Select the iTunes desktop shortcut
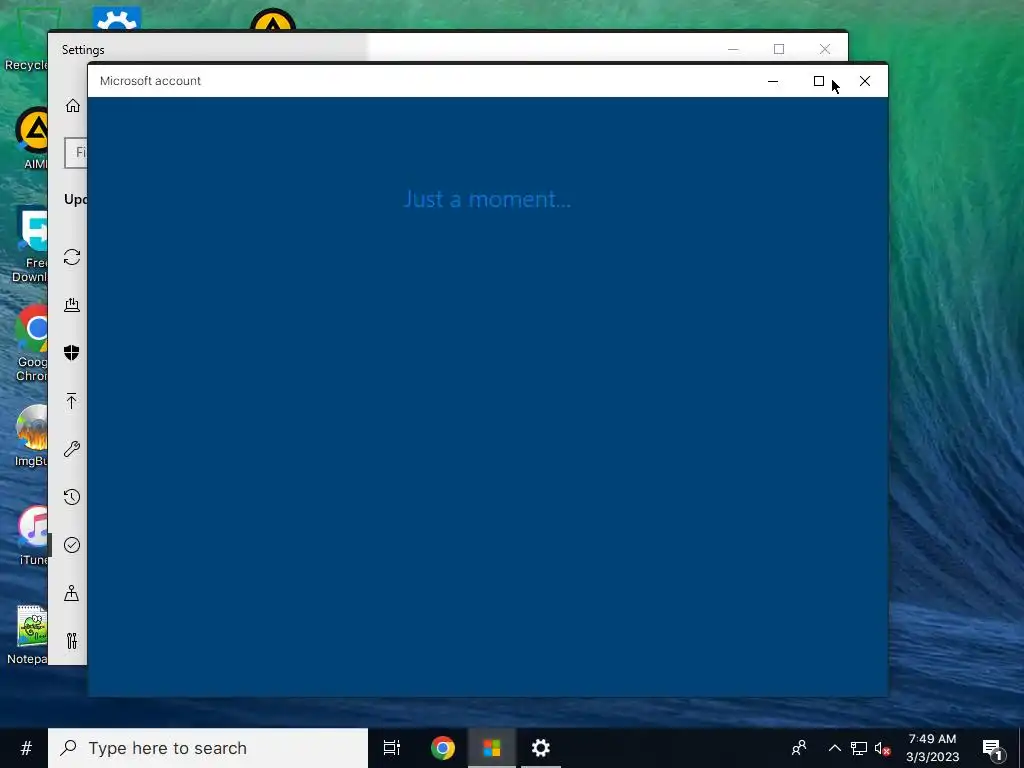1024x768 pixels. tap(33, 536)
